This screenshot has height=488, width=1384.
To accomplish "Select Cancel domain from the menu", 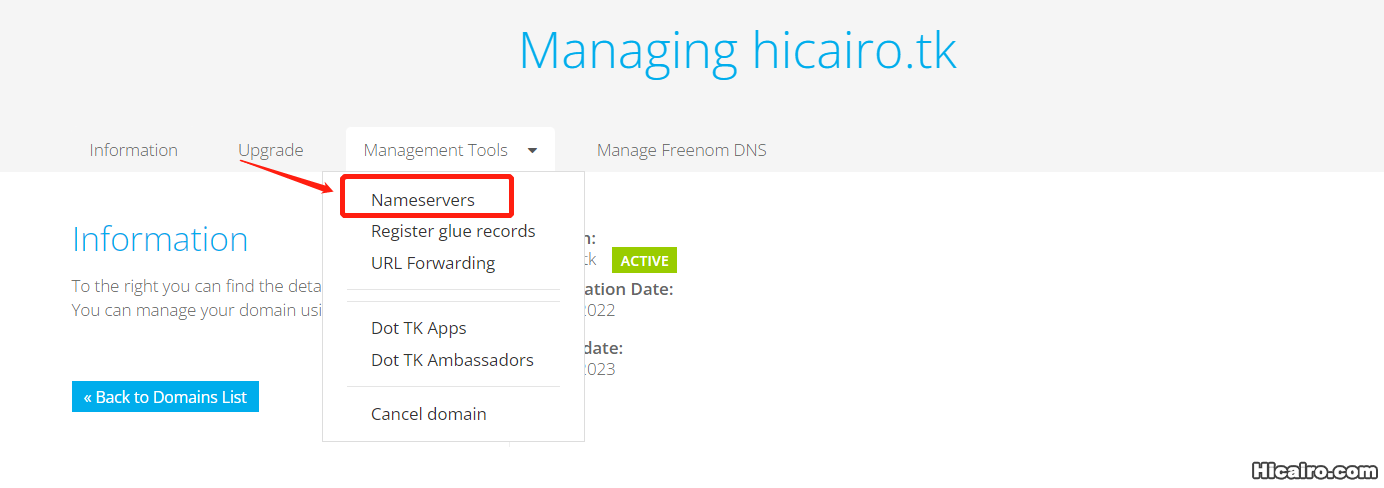I will pyautogui.click(x=428, y=414).
